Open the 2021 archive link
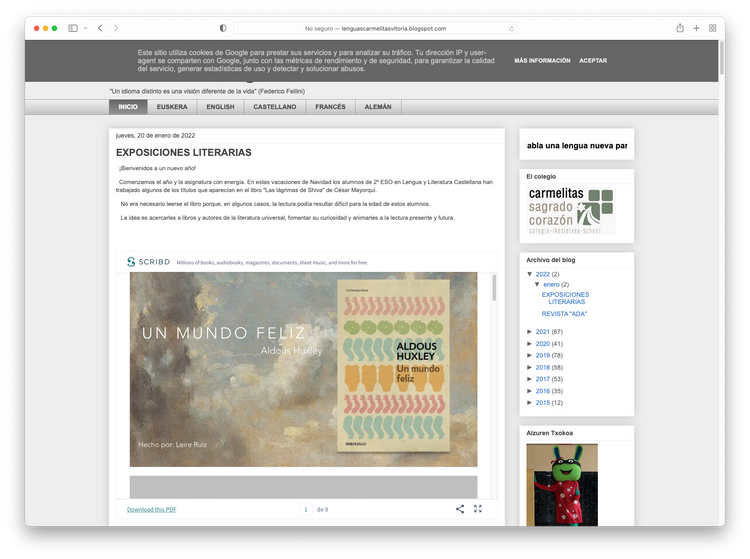This screenshot has height=559, width=750. coord(542,332)
